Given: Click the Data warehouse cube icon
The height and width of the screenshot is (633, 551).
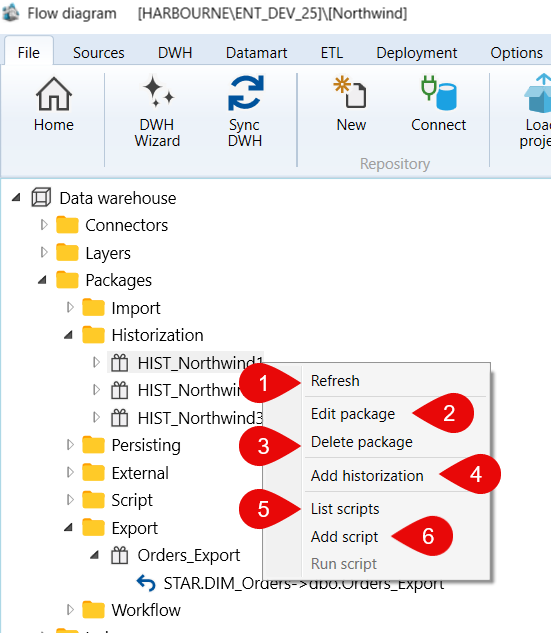Looking at the screenshot, I should 41,198.
